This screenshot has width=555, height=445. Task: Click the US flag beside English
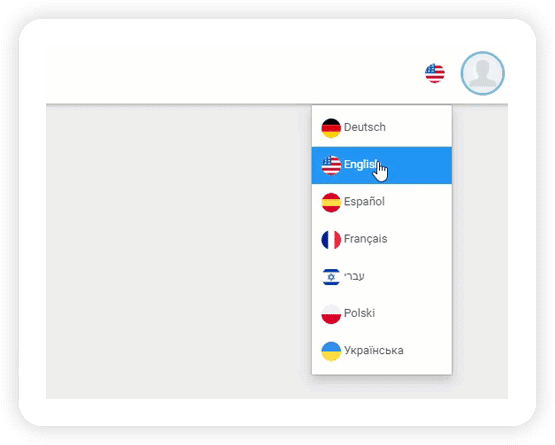(x=331, y=165)
